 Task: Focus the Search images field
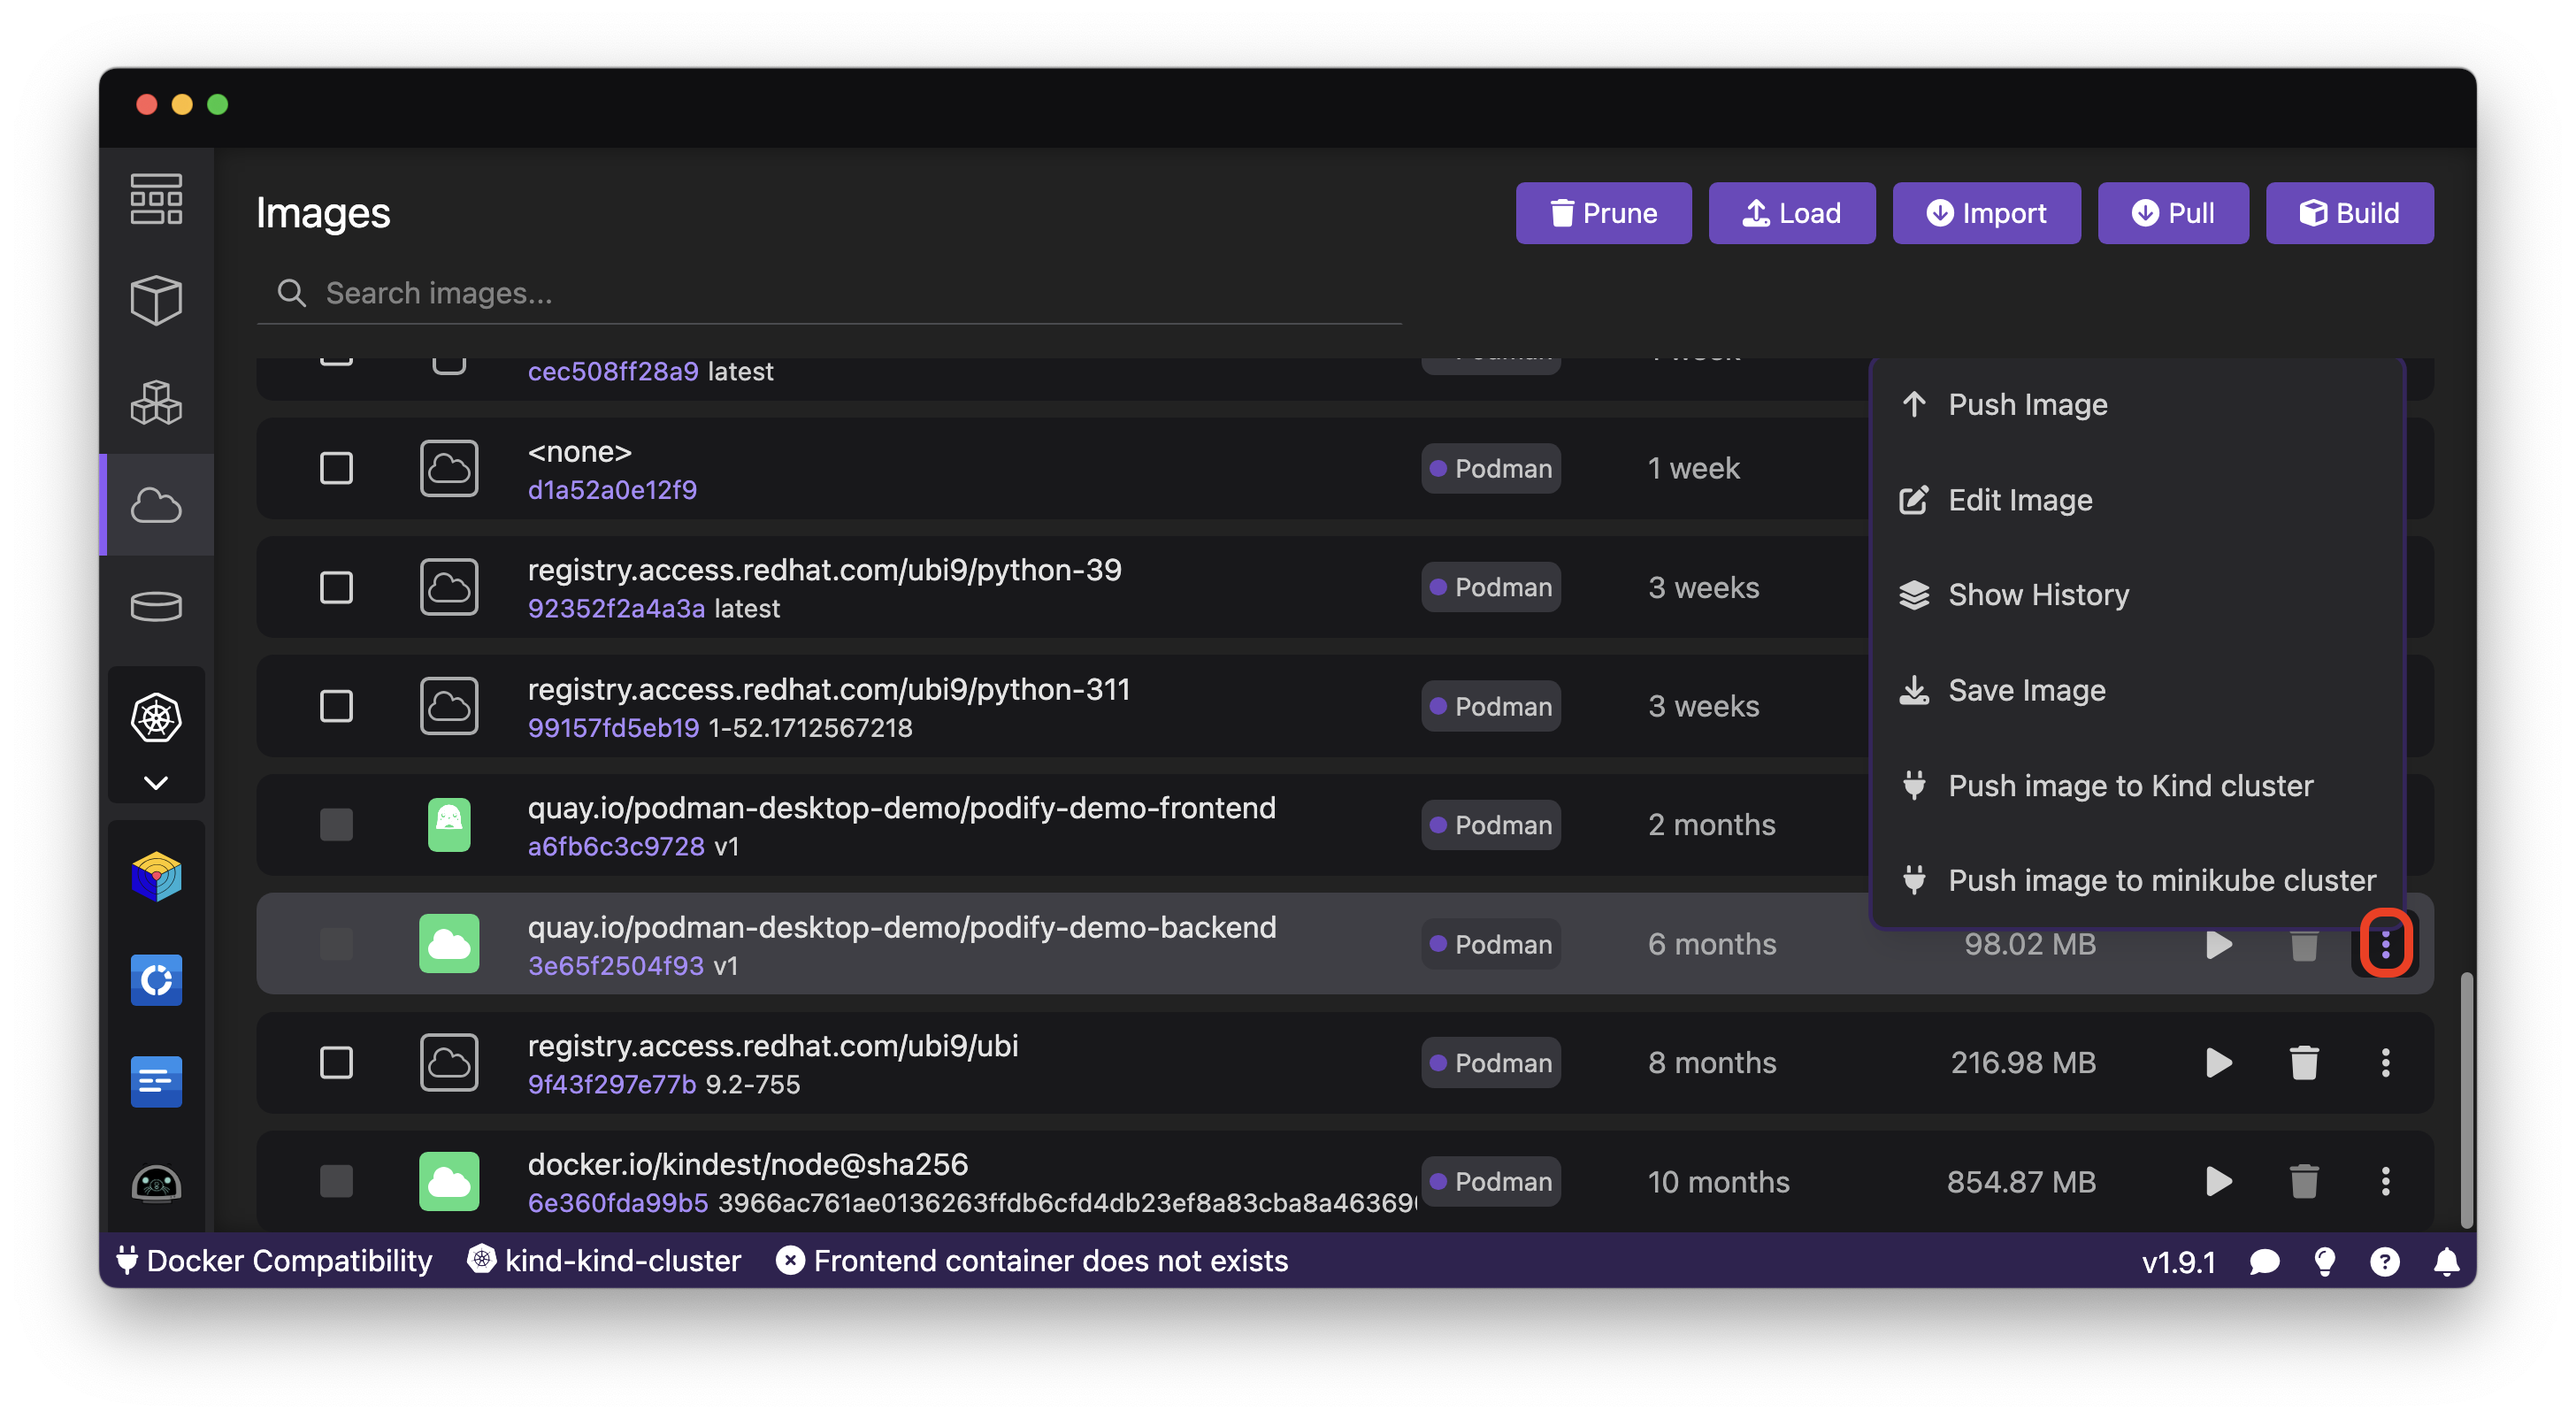coord(829,293)
